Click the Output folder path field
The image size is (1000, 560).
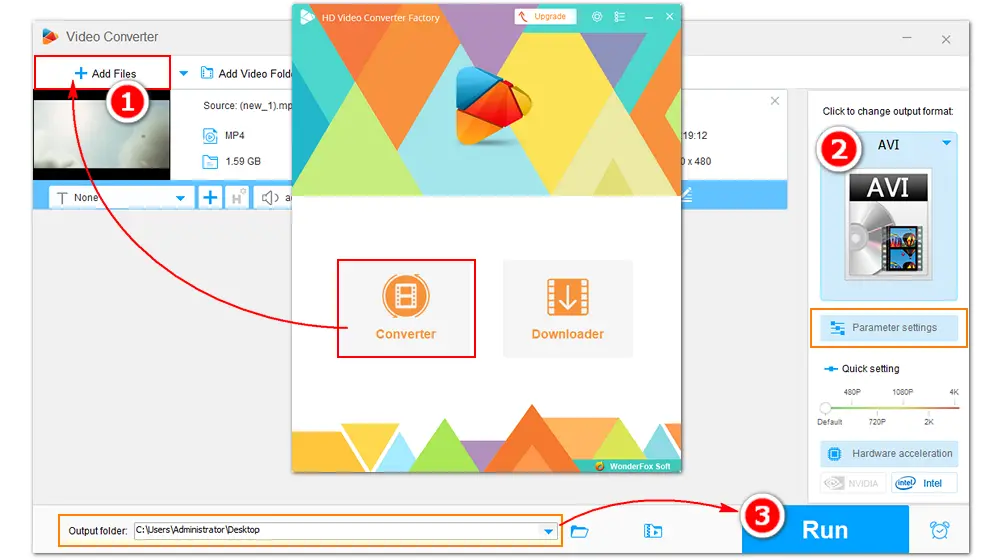click(344, 530)
